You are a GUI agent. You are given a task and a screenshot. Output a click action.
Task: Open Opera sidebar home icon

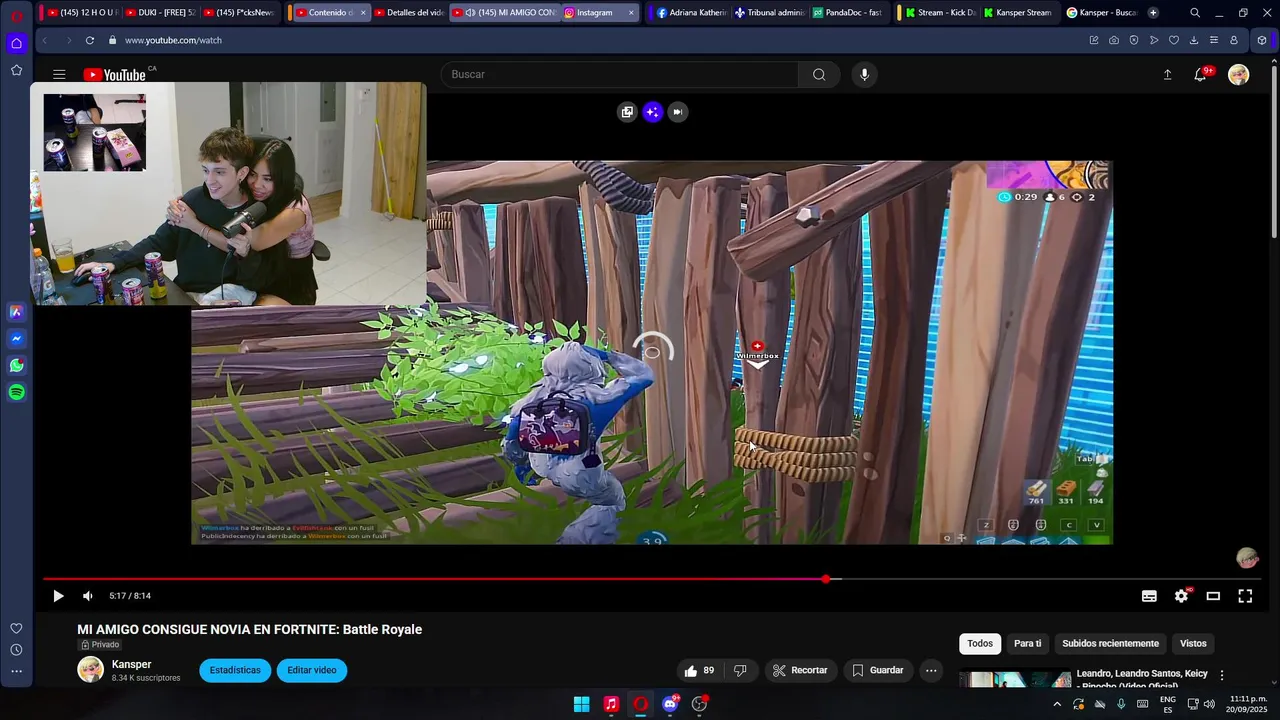[17, 43]
